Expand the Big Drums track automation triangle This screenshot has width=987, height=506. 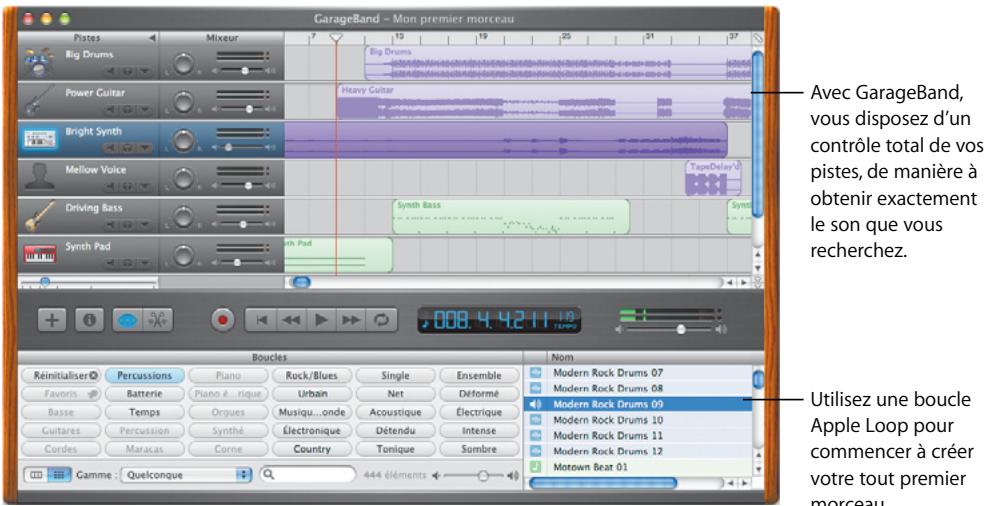click(x=144, y=71)
